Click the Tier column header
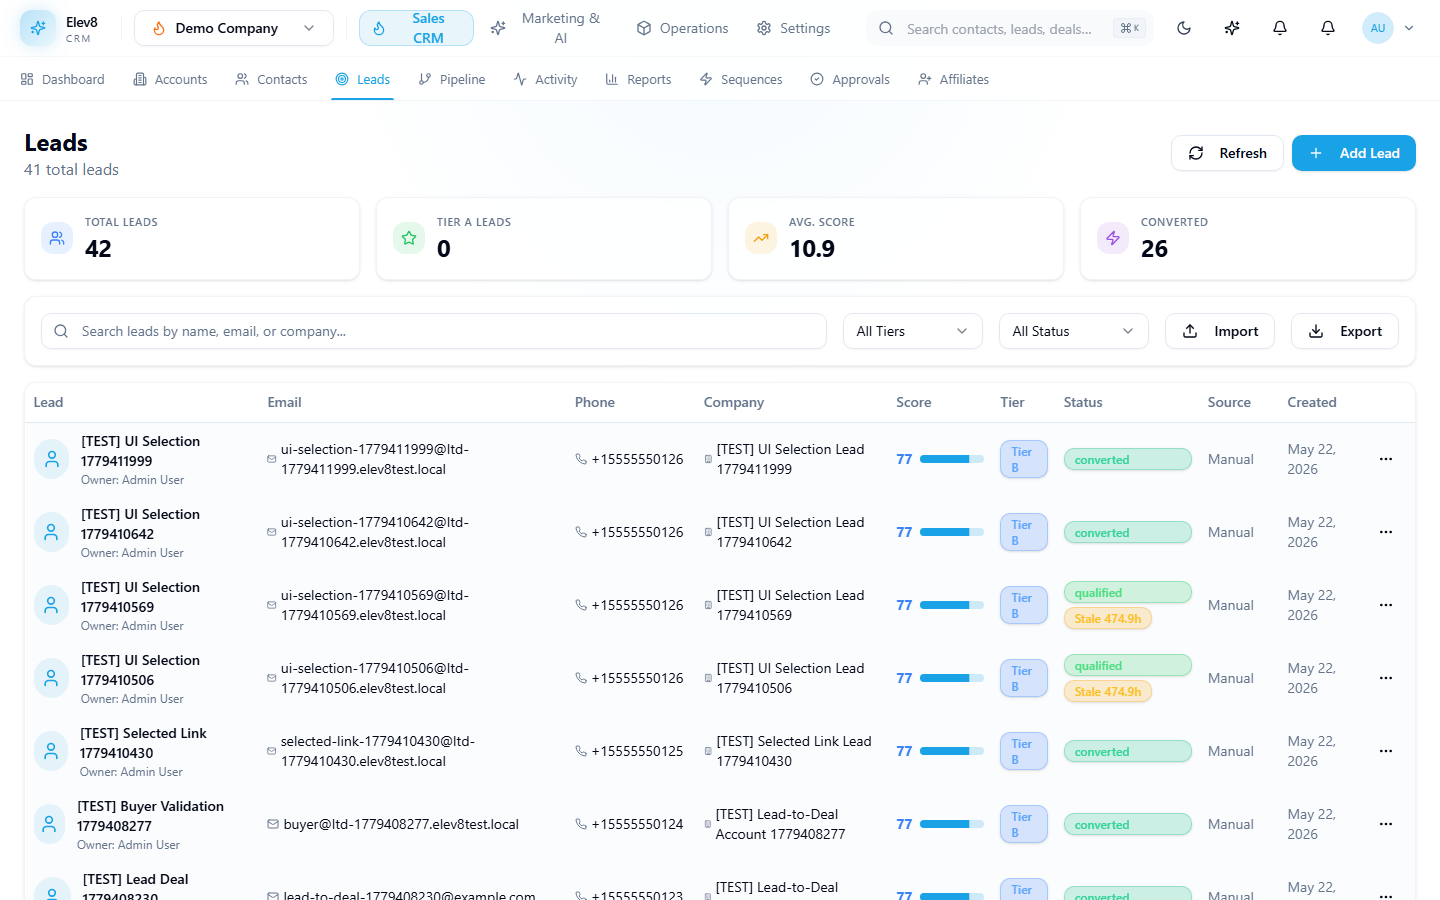This screenshot has width=1440, height=900. pos(1012,402)
